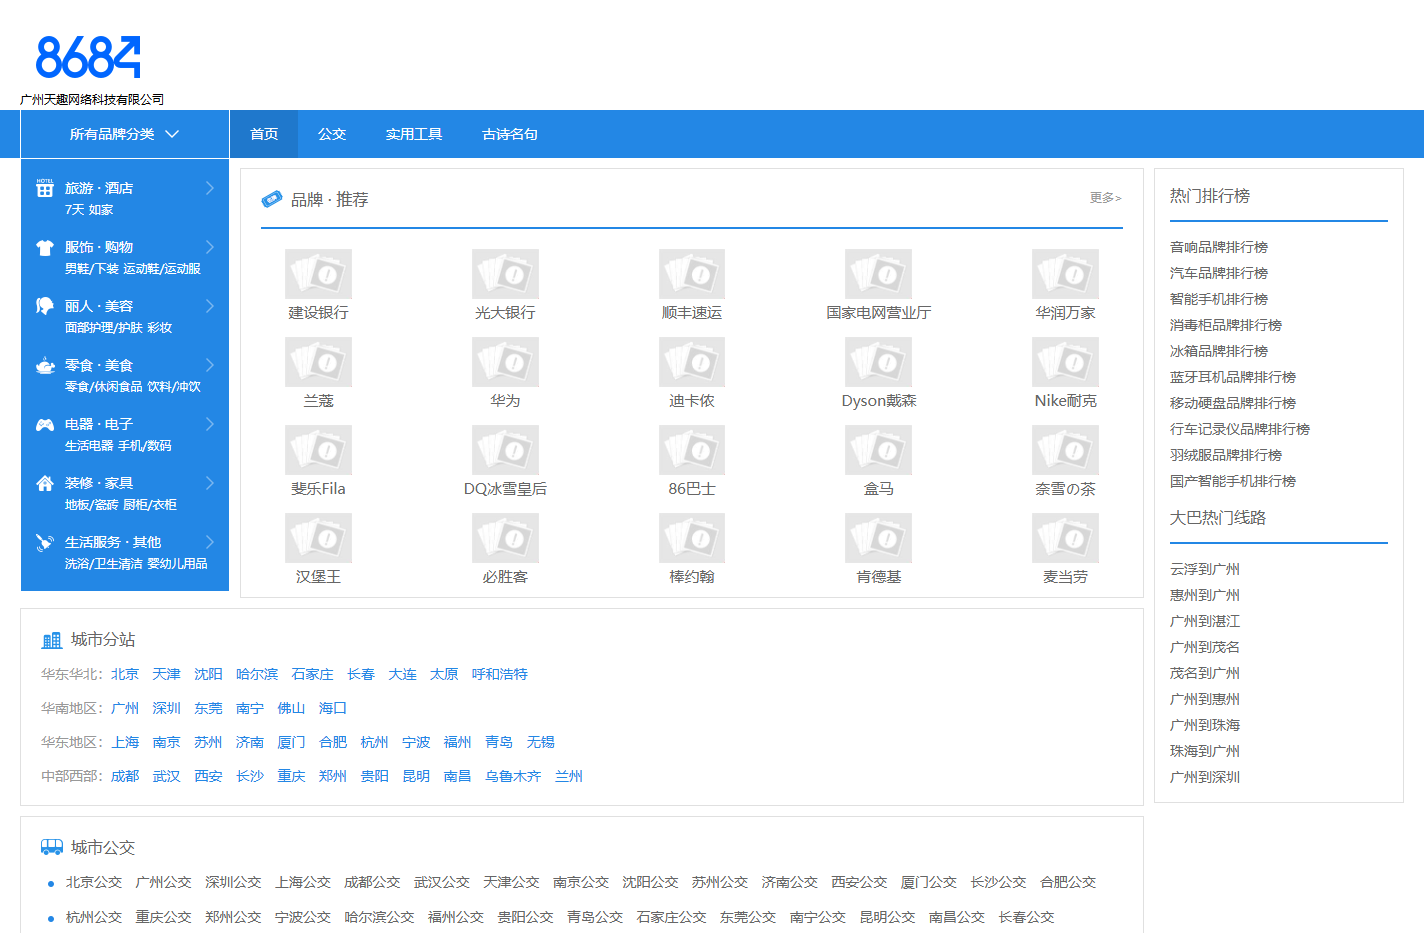Open the 奈雪の茶 brand thumbnail
1424x933 pixels.
point(1065,450)
